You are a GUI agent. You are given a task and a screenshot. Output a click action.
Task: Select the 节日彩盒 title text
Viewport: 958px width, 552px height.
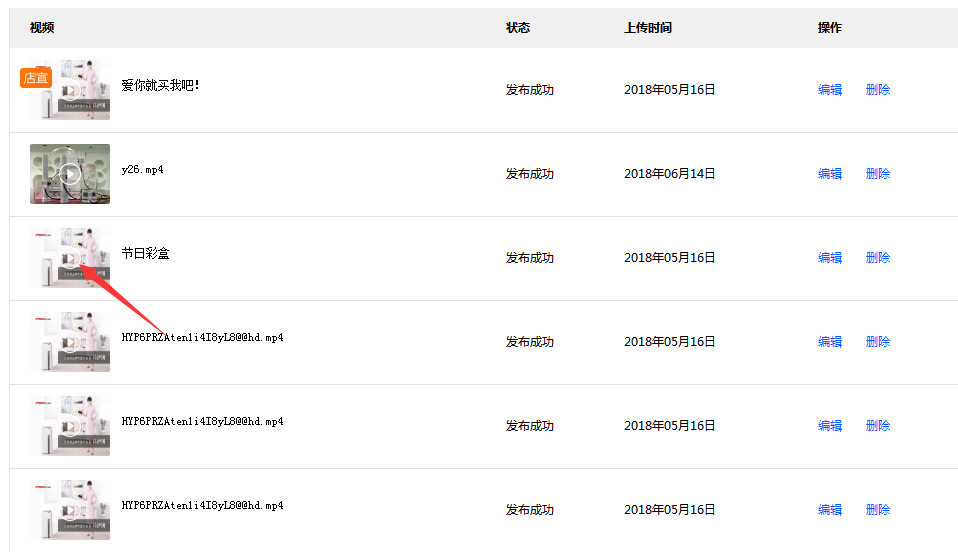146,254
